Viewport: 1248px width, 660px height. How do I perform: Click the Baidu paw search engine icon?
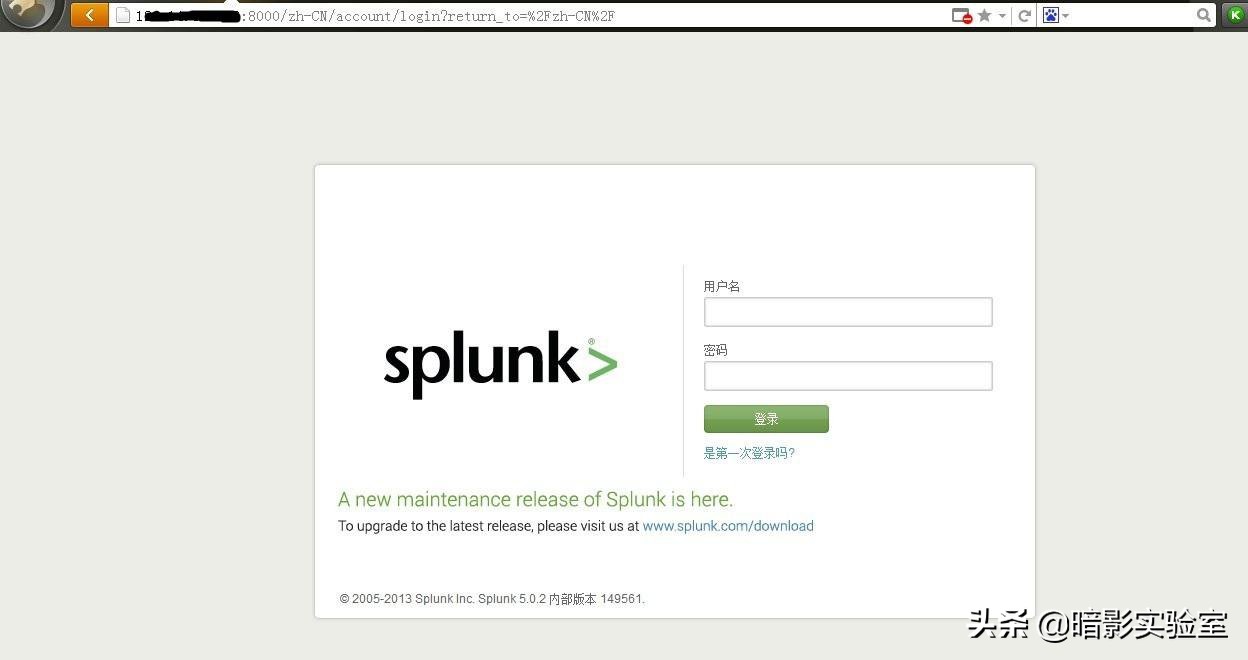coord(1051,15)
